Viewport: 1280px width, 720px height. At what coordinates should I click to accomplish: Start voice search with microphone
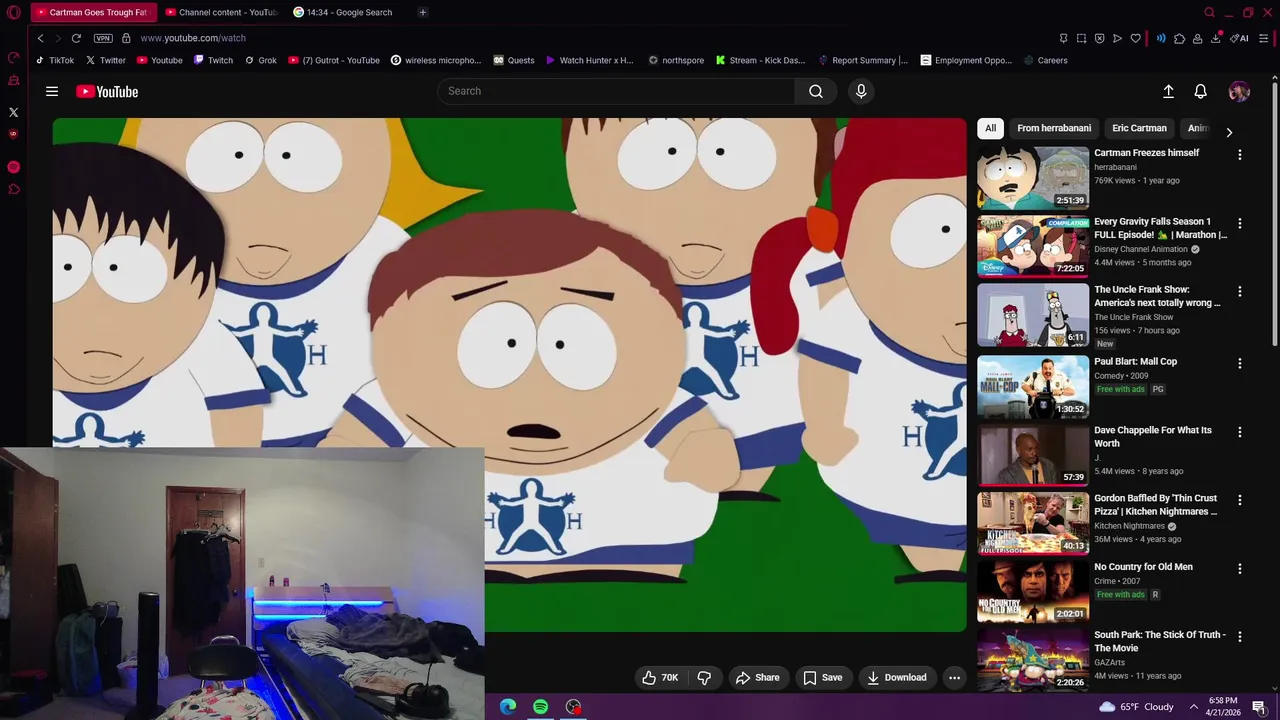861,91
